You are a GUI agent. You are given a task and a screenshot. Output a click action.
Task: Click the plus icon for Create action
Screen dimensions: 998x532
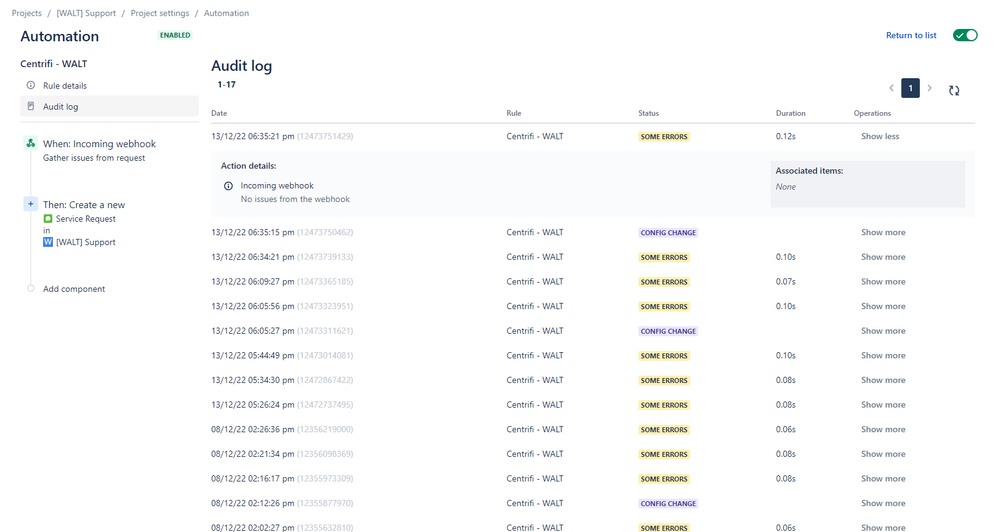tap(31, 204)
